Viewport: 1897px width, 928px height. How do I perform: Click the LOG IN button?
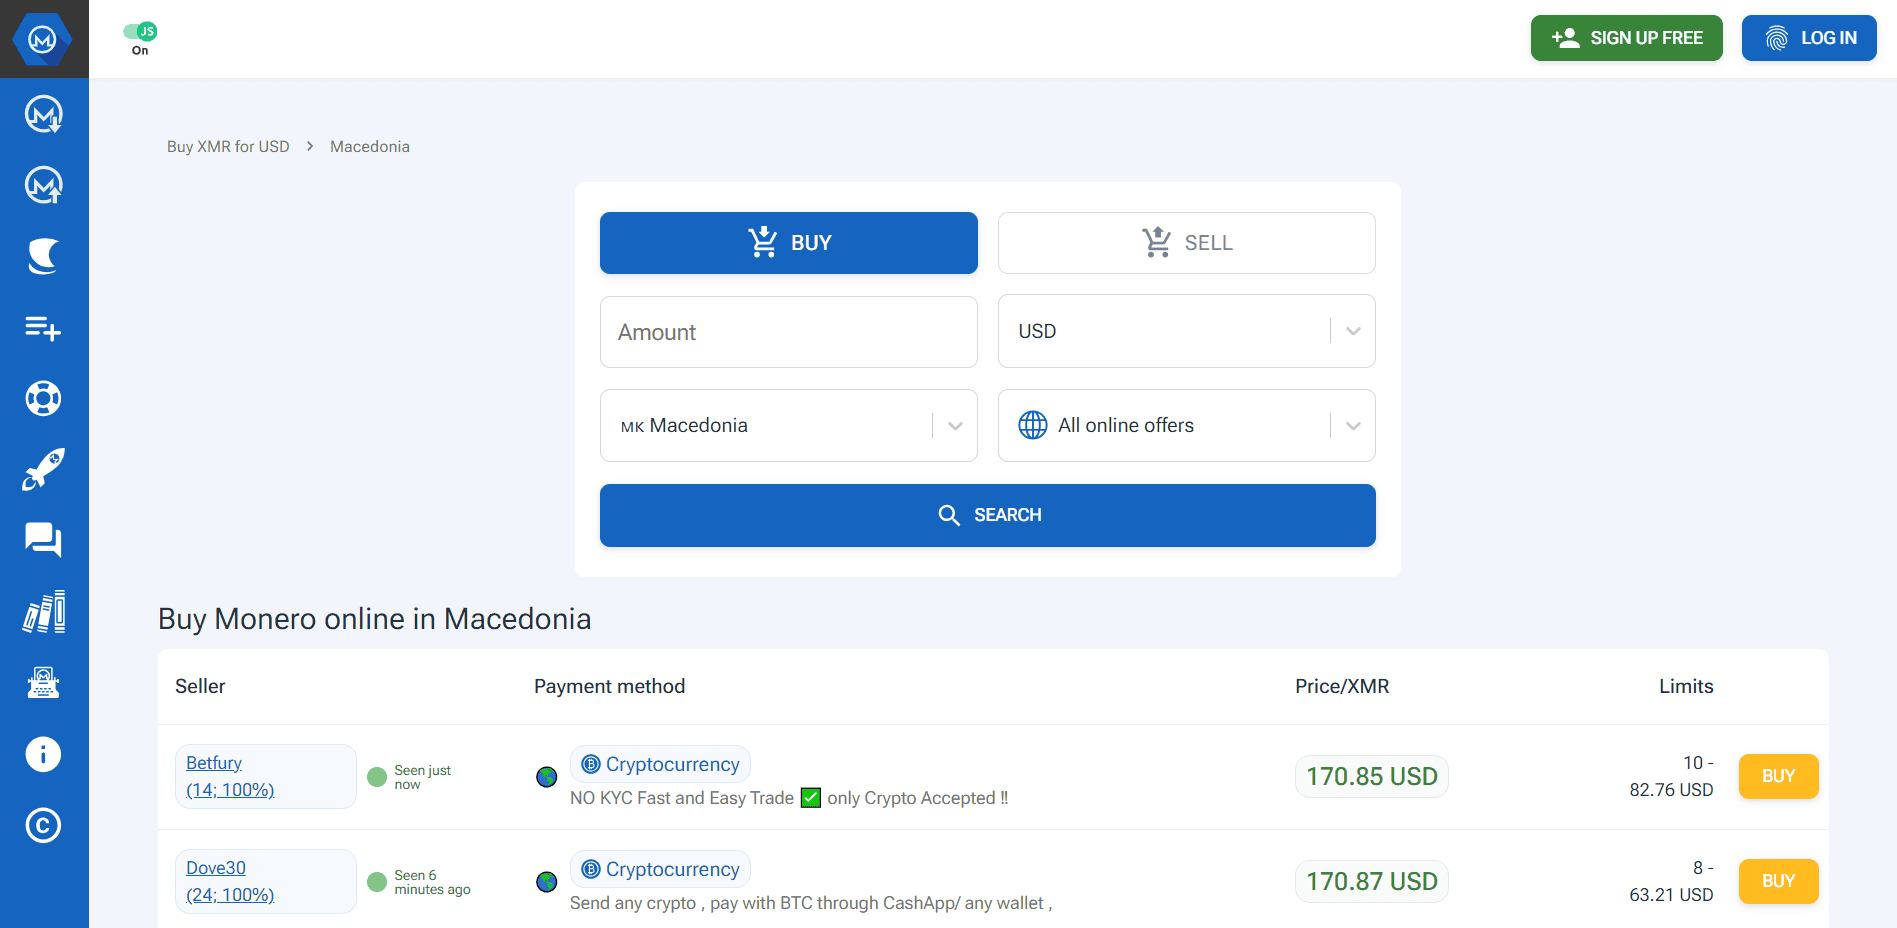(x=1808, y=38)
